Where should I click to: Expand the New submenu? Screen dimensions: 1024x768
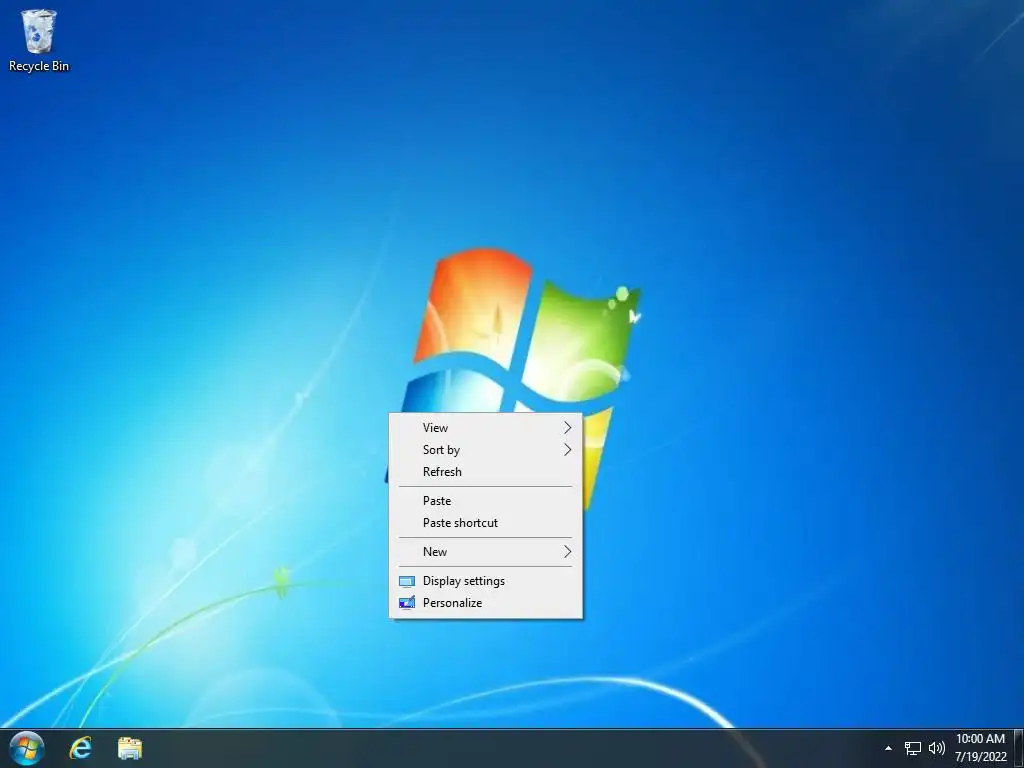tap(485, 552)
